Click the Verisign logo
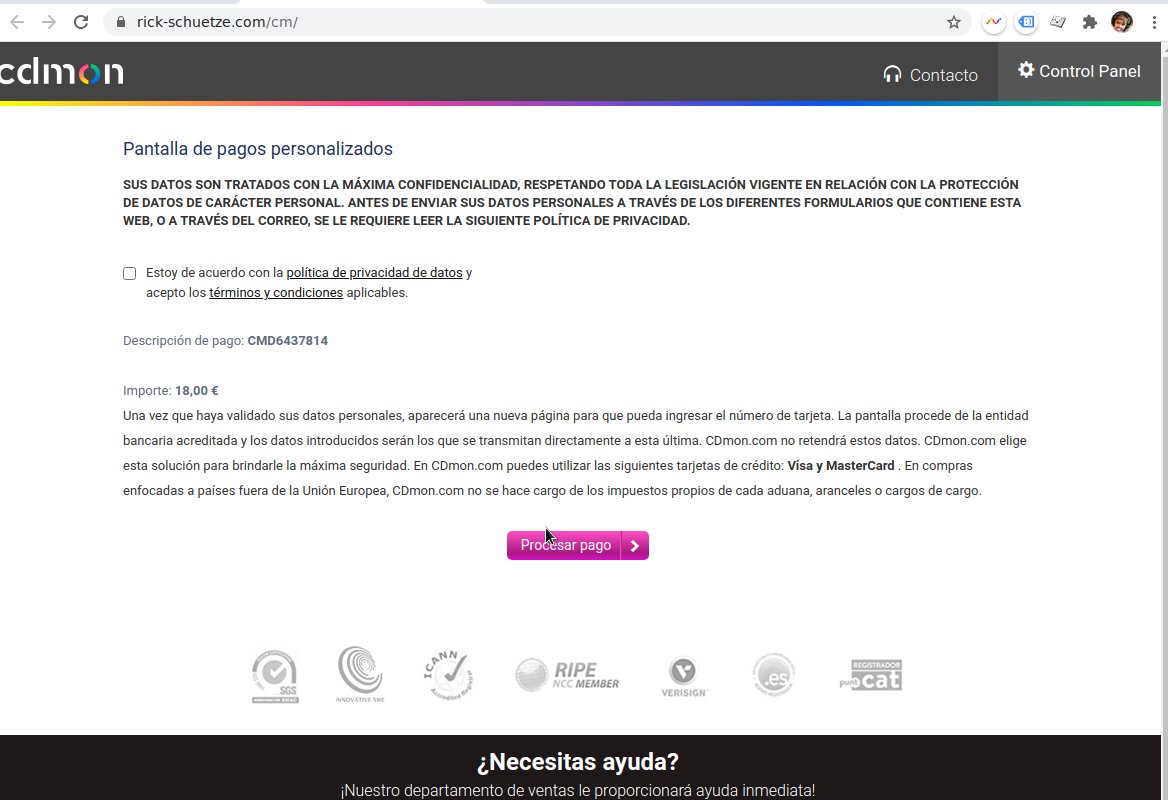 click(684, 677)
